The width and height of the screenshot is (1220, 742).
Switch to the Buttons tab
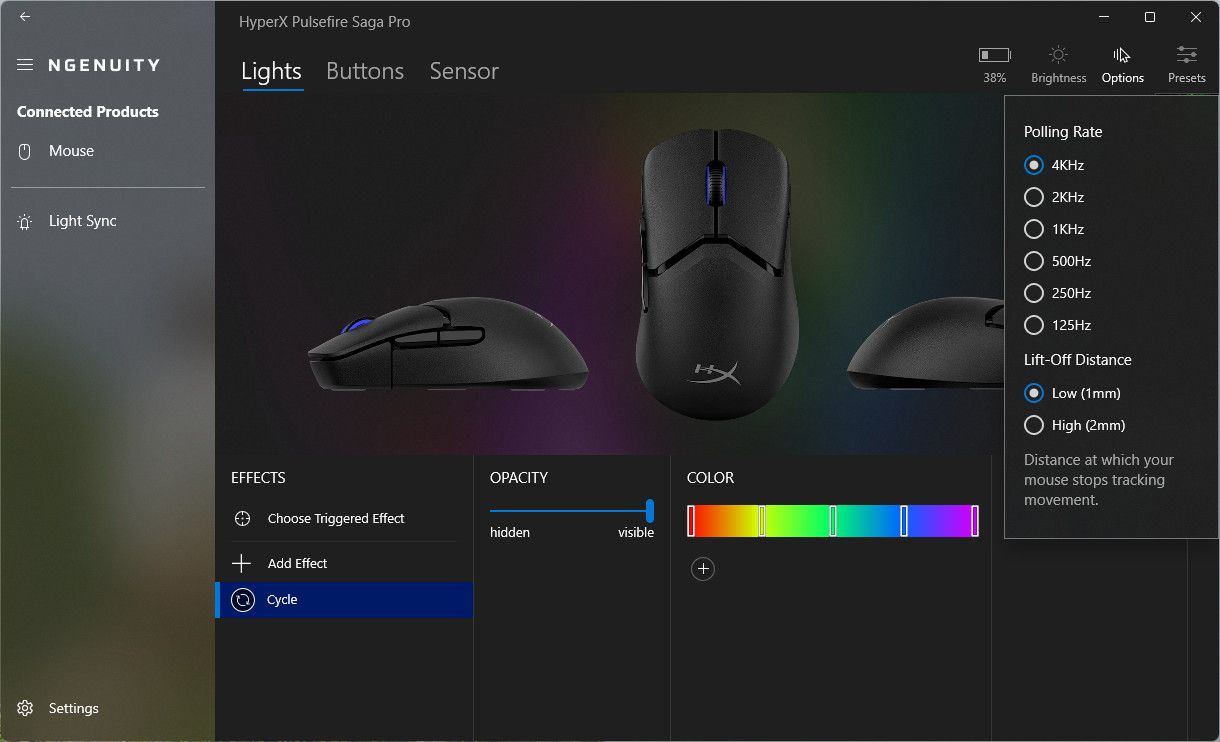(x=365, y=71)
